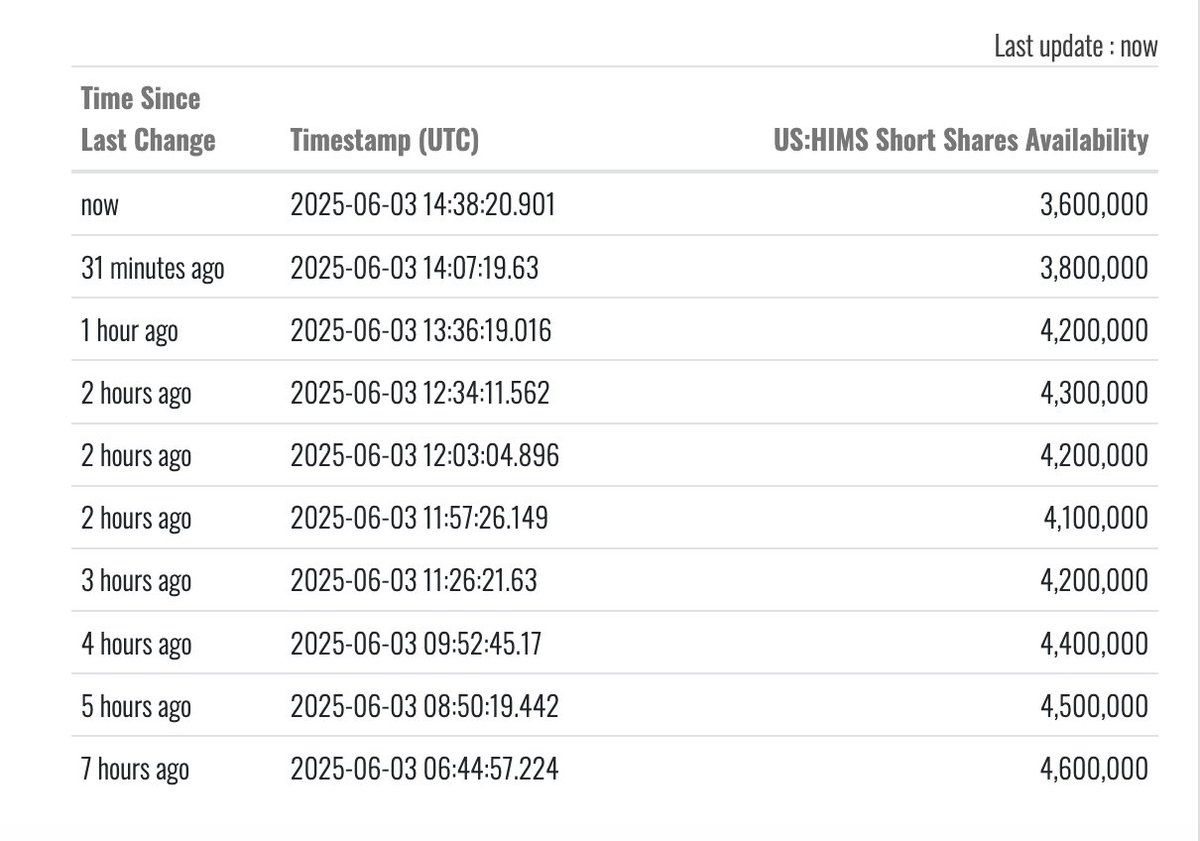Viewport: 1200px width, 841px height.
Task: Click the 'Timestamp (UTC)' column header
Action: click(385, 140)
